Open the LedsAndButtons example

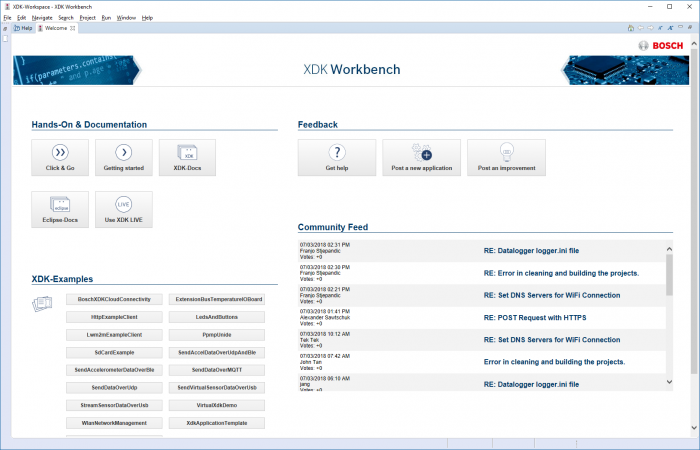(x=217, y=317)
